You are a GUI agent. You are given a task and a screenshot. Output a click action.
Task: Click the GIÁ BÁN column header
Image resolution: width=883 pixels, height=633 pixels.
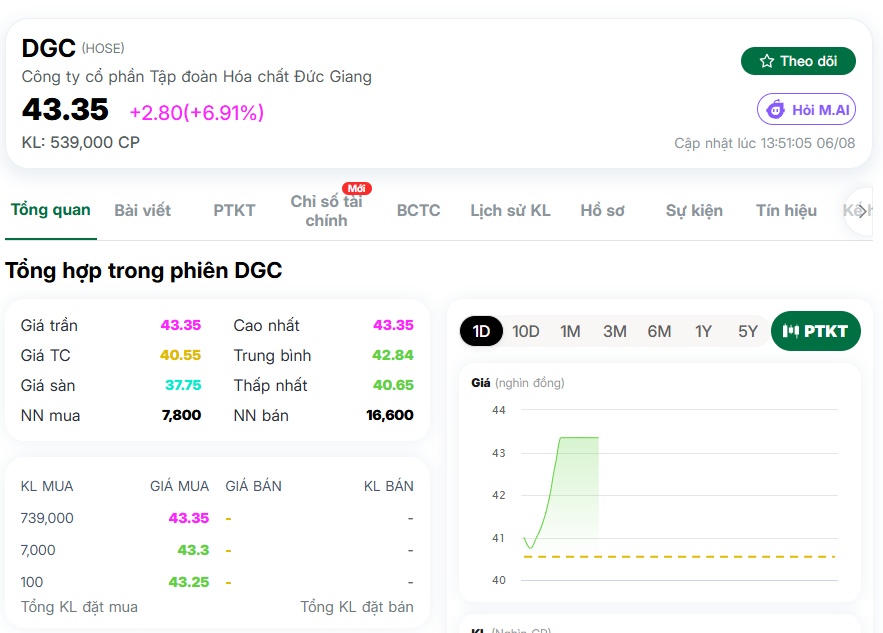pos(253,486)
